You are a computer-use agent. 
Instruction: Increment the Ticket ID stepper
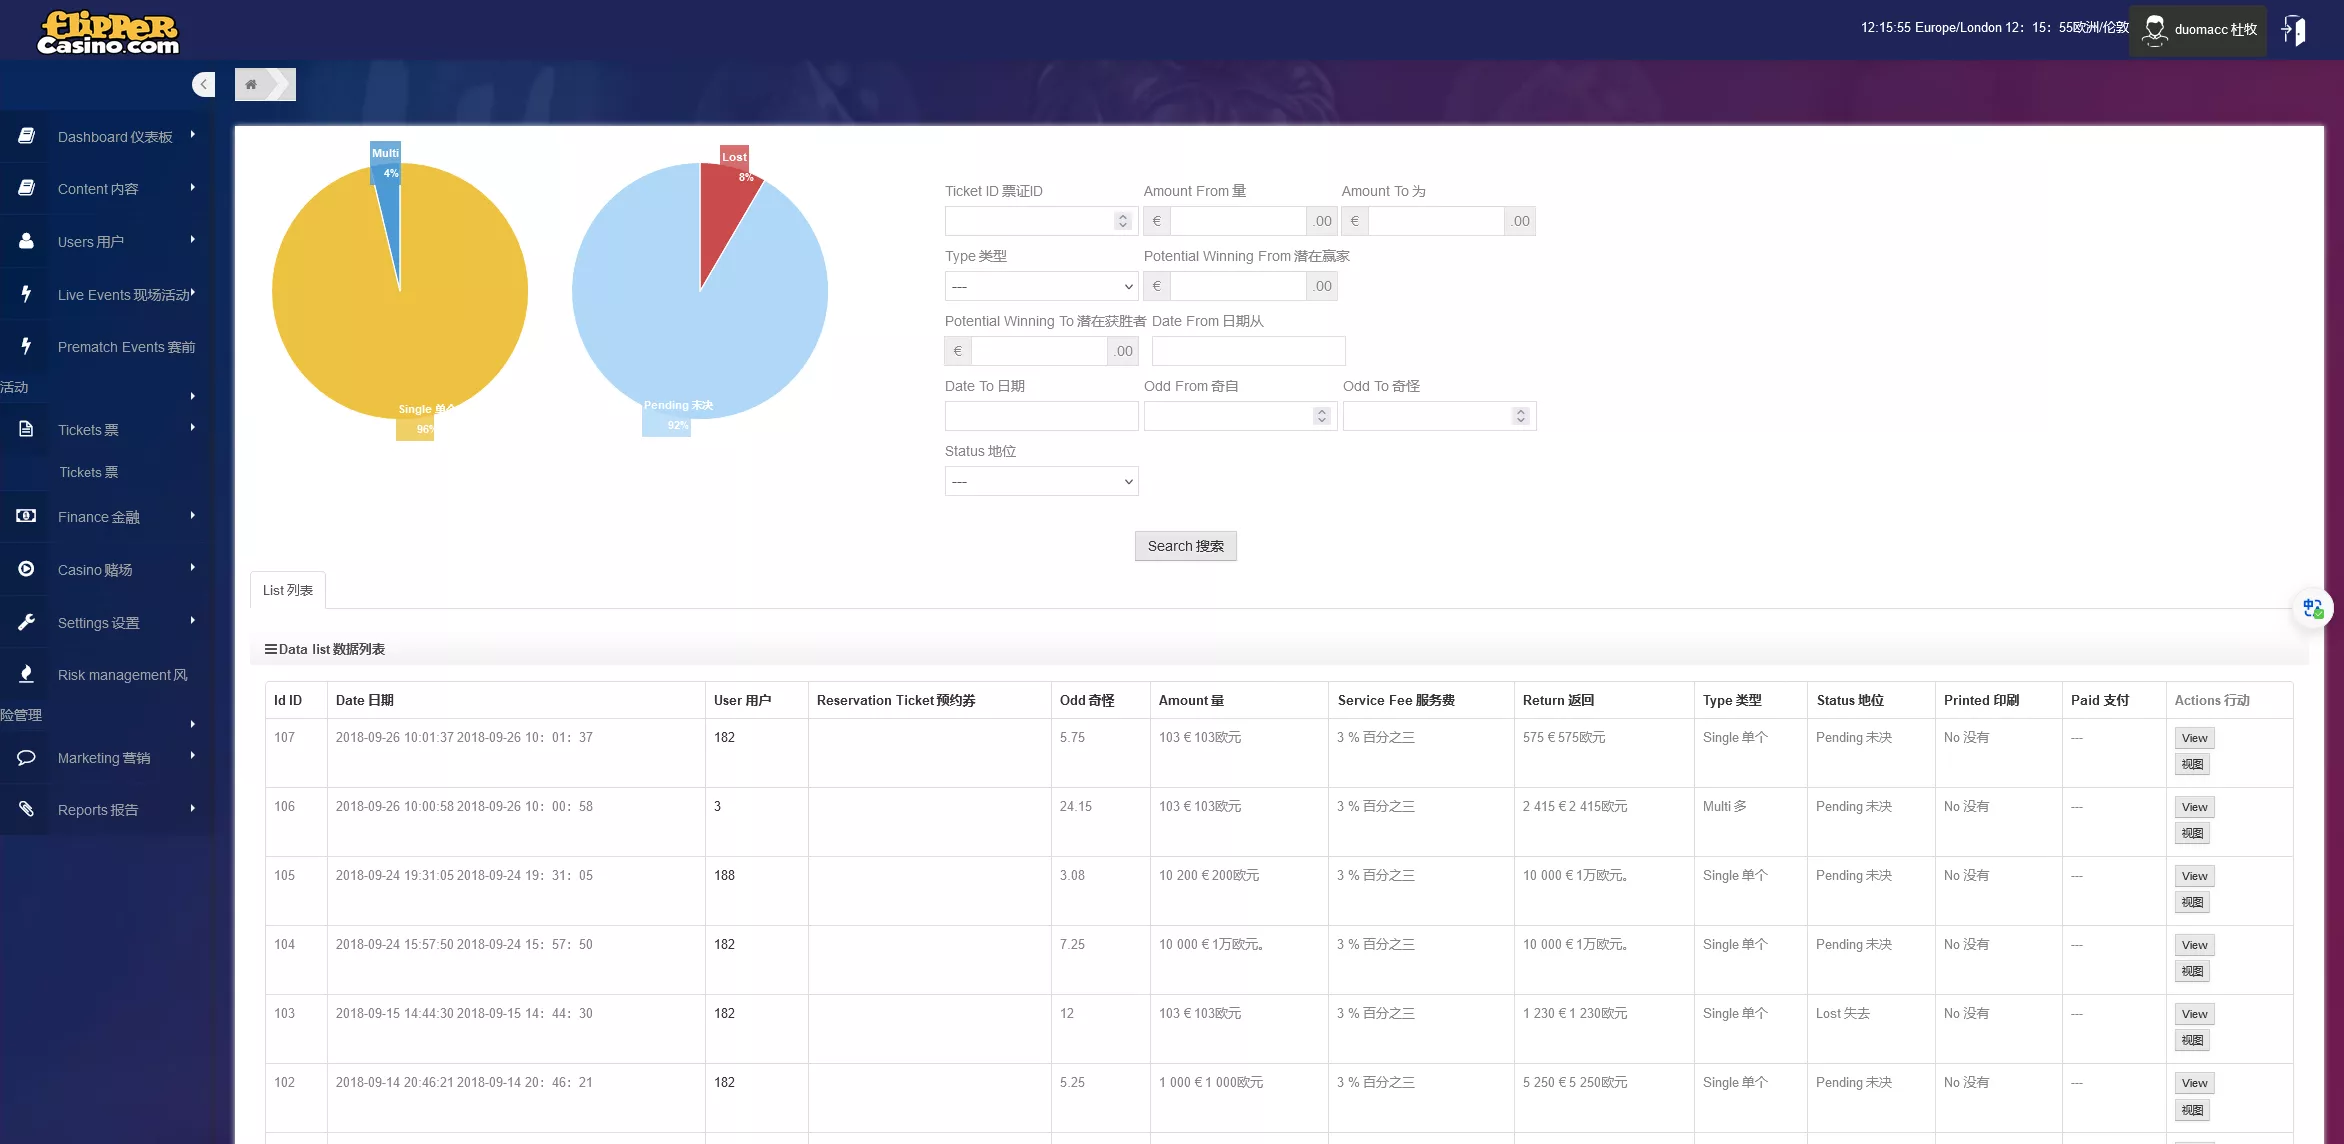coord(1123,216)
